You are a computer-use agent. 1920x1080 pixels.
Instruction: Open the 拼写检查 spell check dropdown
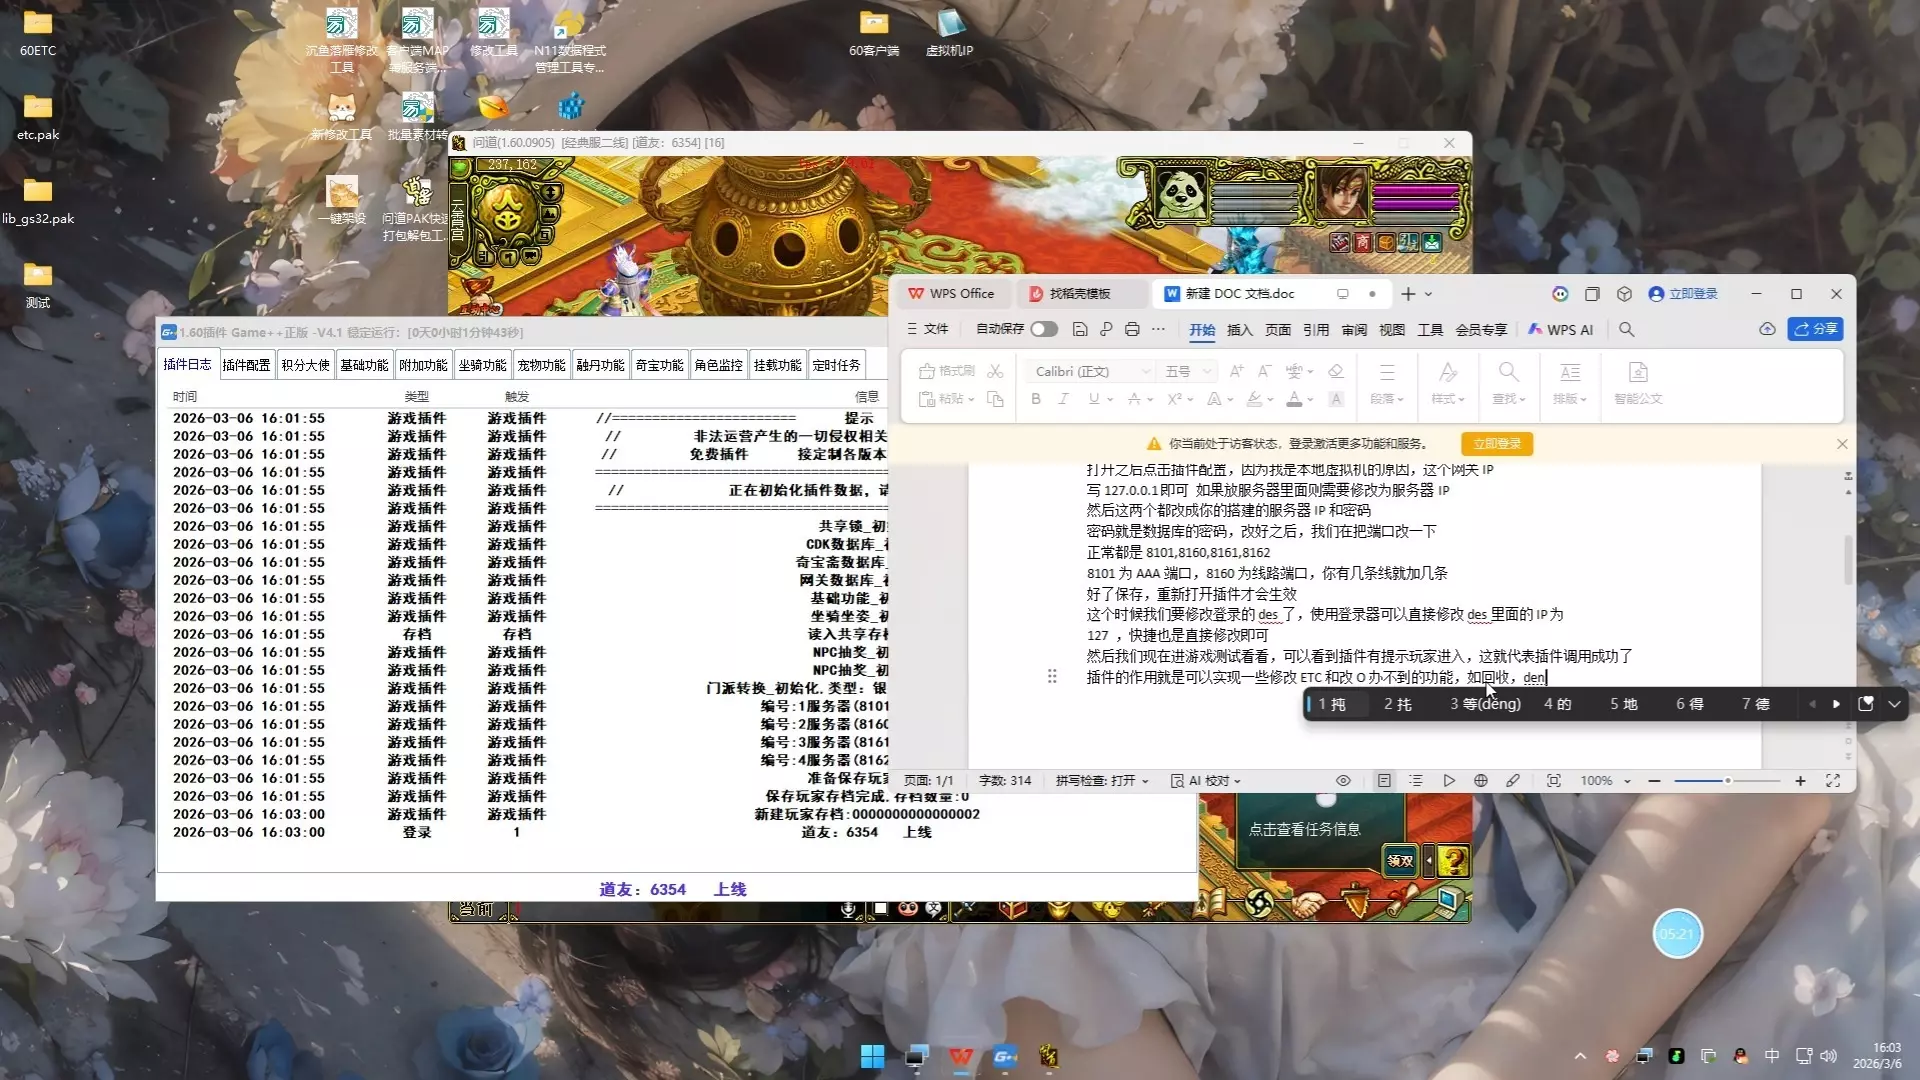[x=1102, y=781]
